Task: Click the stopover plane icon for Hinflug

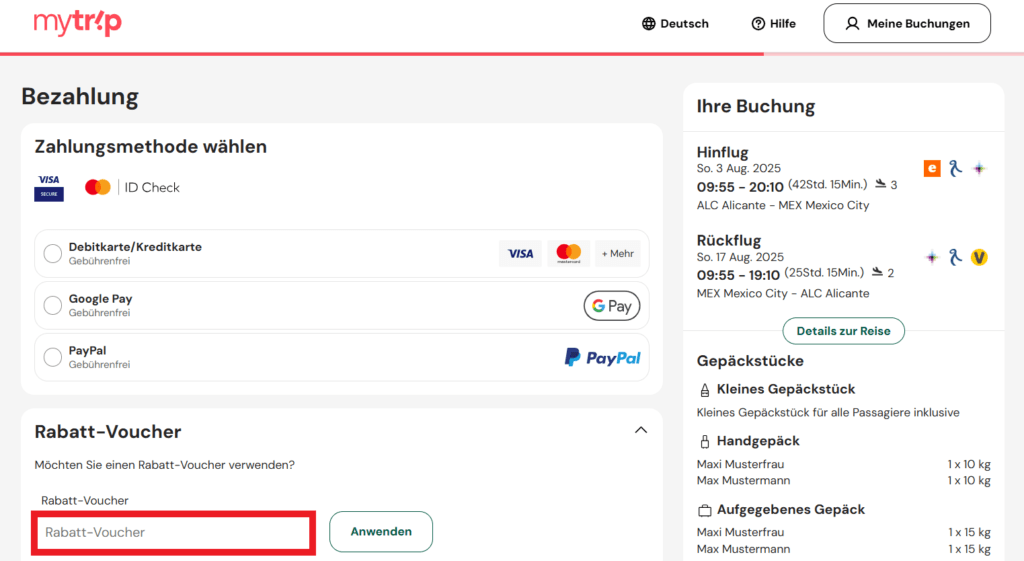Action: [x=881, y=184]
